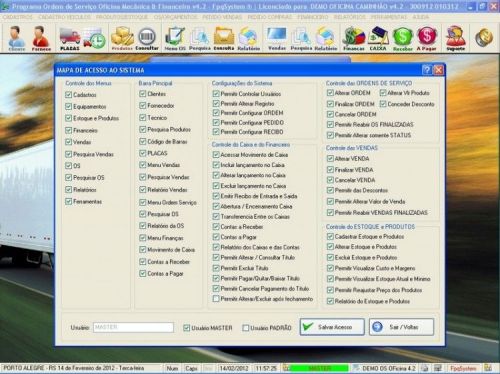Toggle Estoque e Produtos menu checkbox
500x374 pixels.
68,118
